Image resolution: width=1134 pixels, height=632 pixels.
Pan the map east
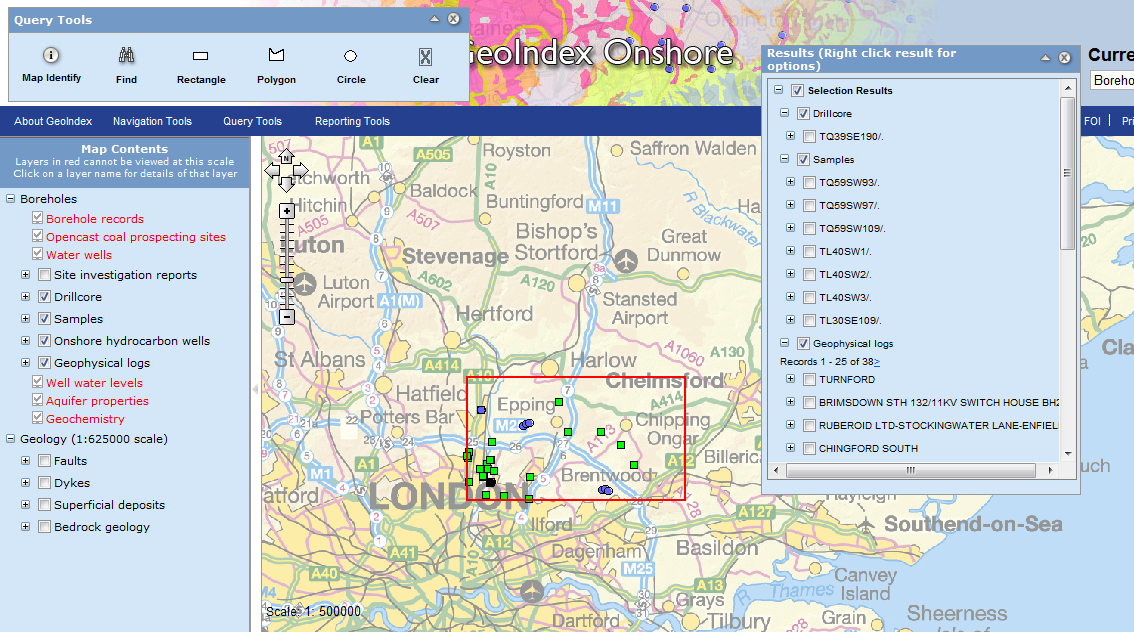tap(301, 171)
